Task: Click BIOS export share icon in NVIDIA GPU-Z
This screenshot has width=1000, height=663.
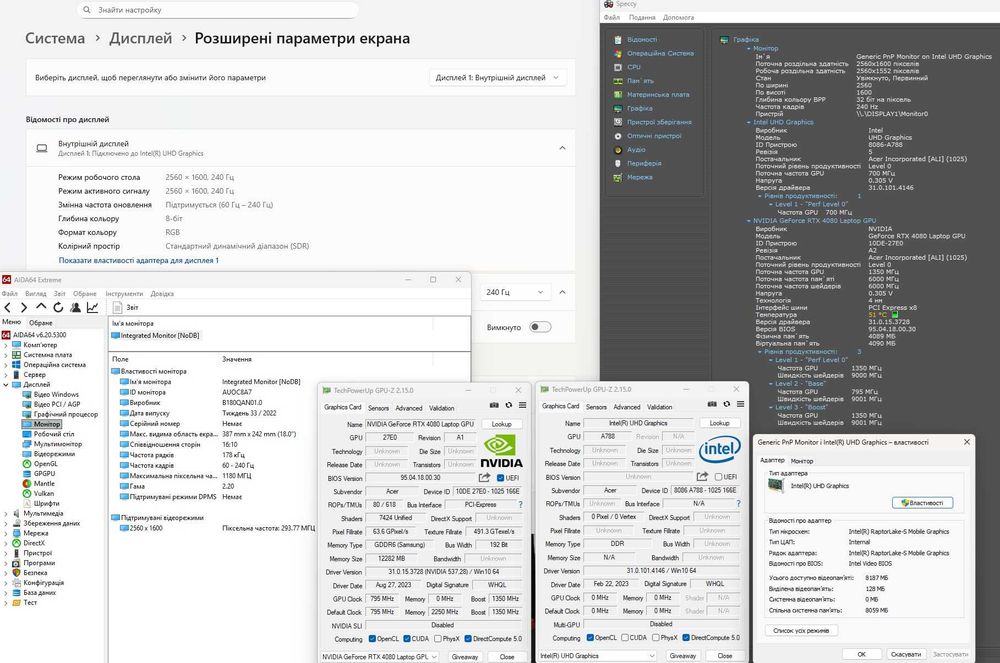Action: (485, 477)
